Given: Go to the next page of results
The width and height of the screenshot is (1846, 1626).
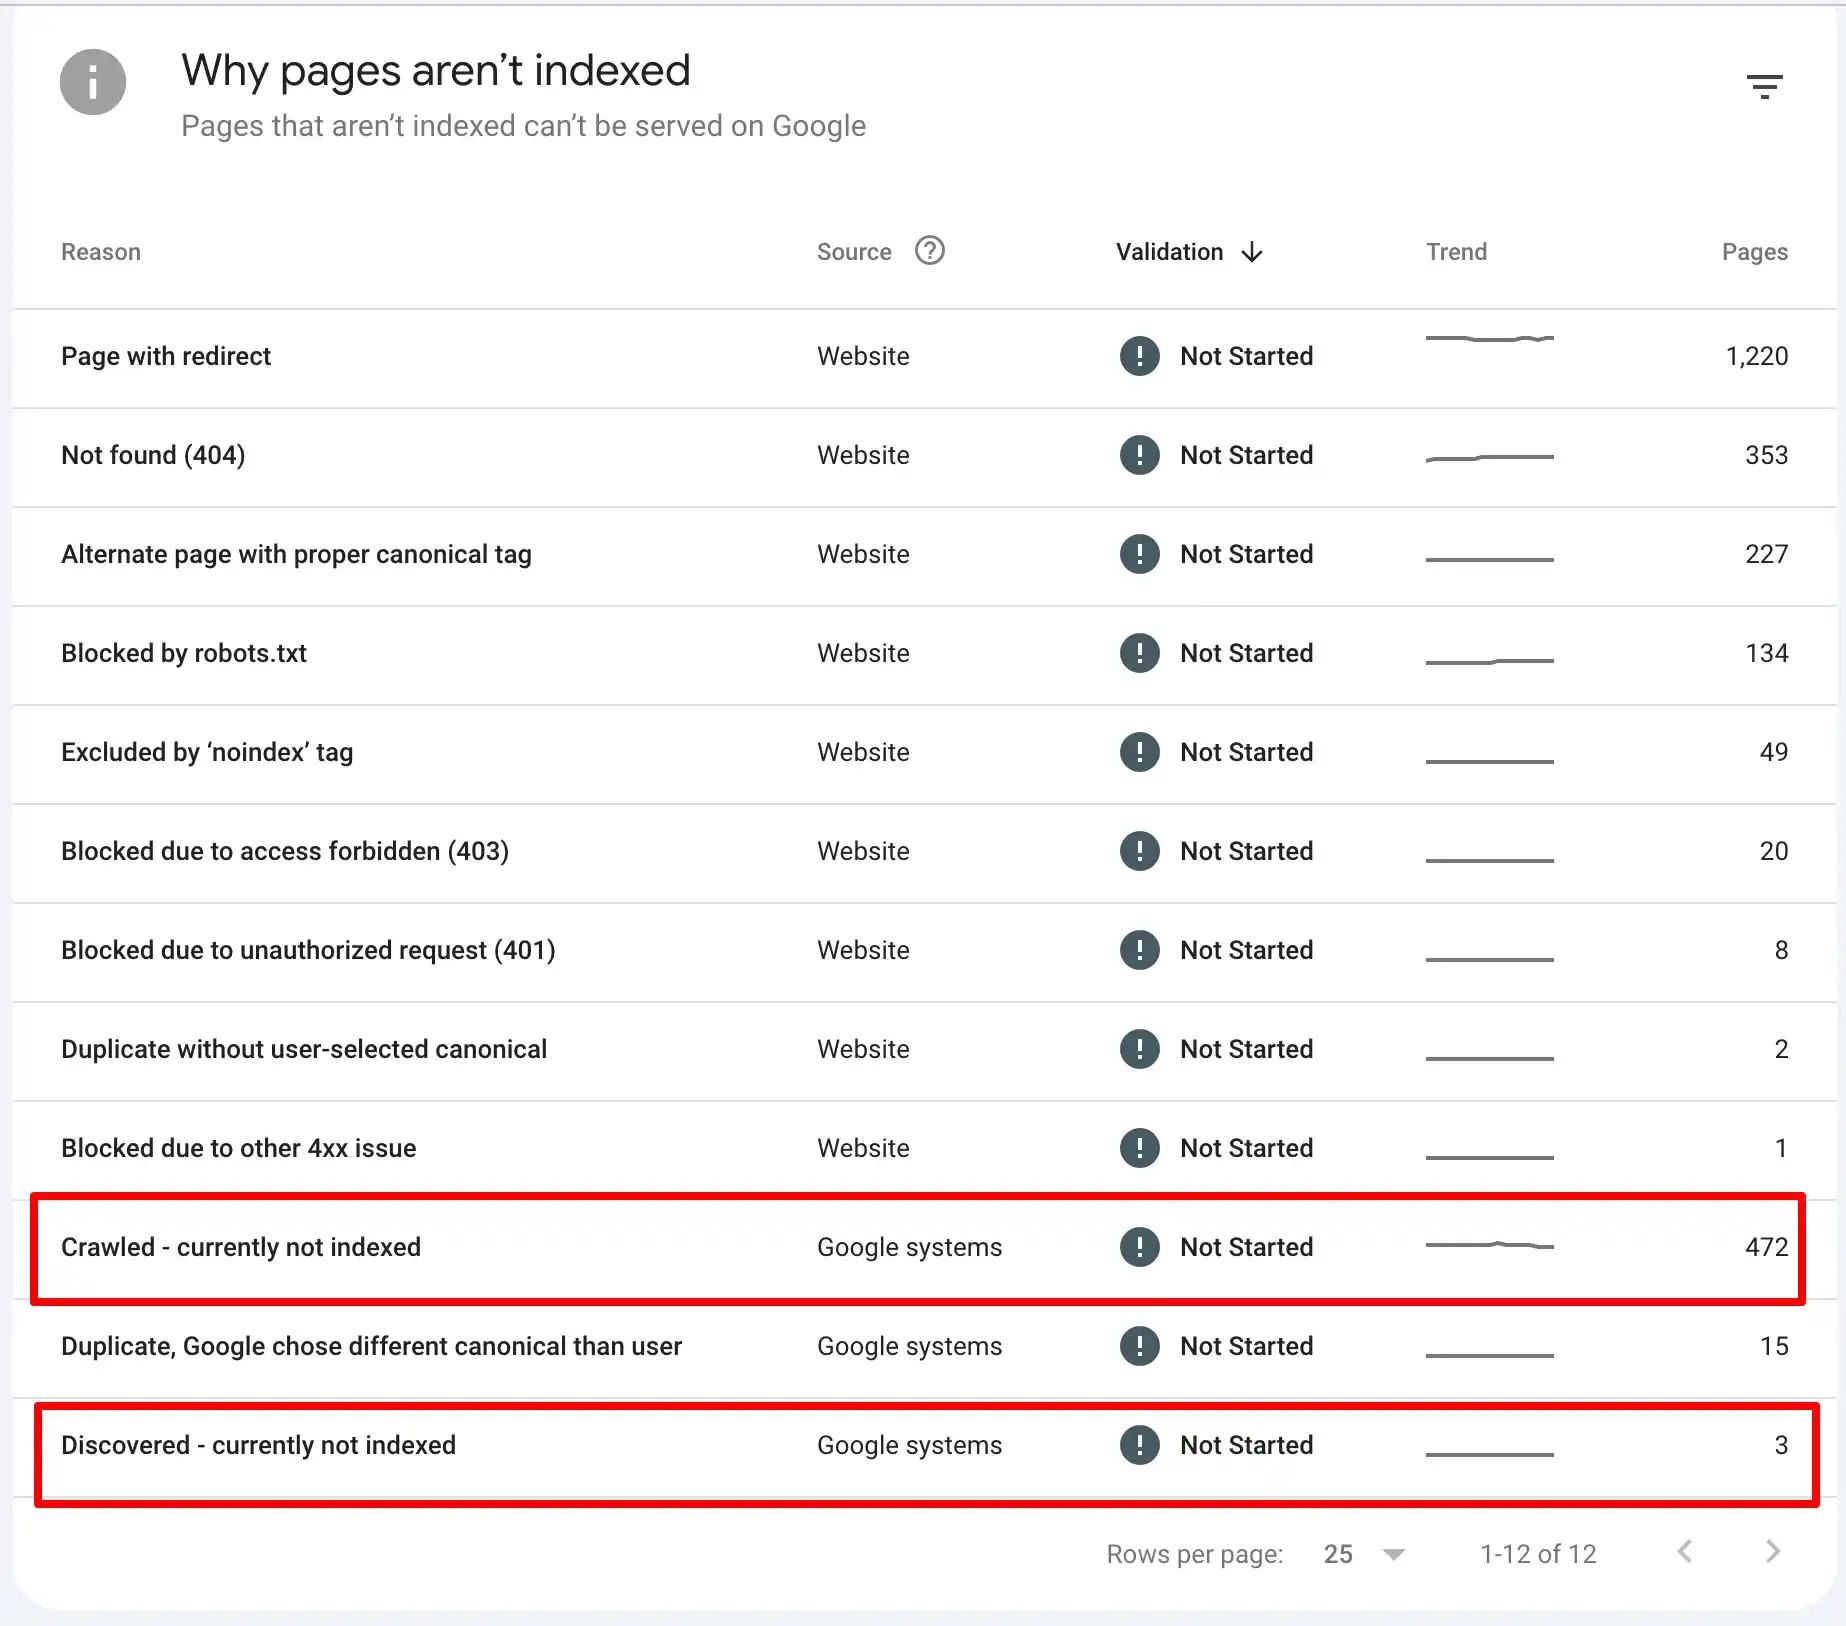Looking at the screenshot, I should [1772, 1551].
